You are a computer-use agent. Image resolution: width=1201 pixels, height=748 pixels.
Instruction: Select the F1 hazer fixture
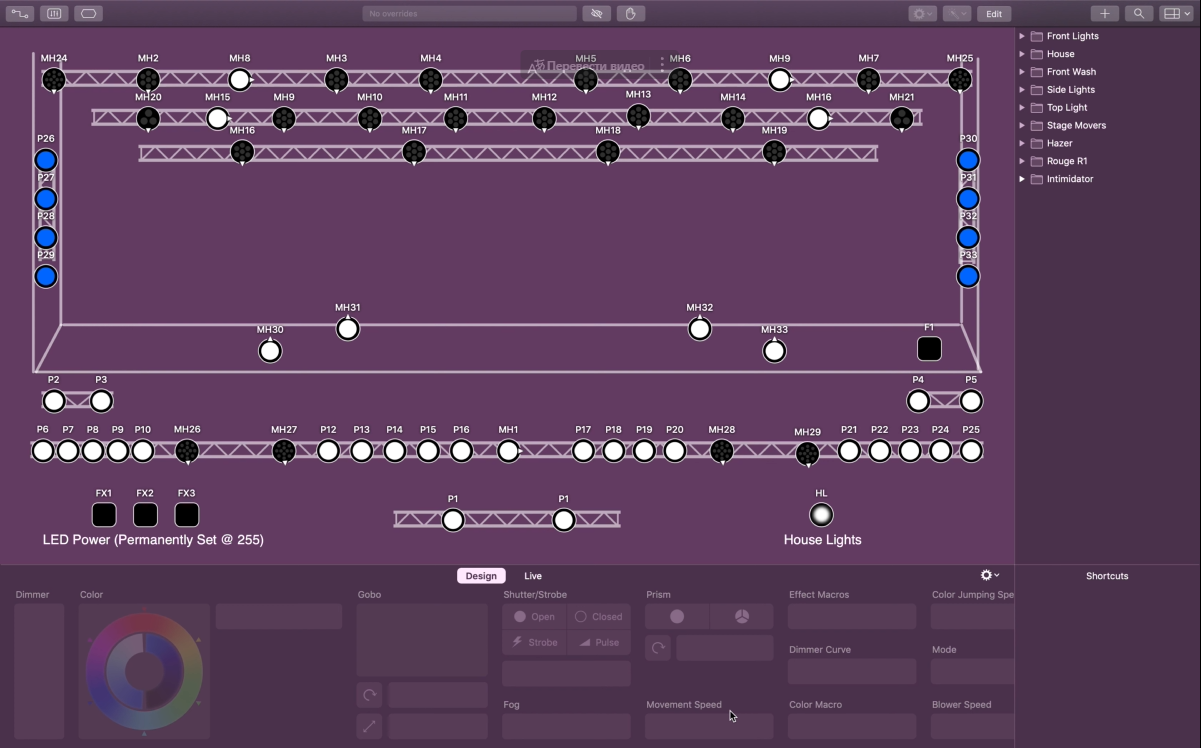tap(929, 349)
